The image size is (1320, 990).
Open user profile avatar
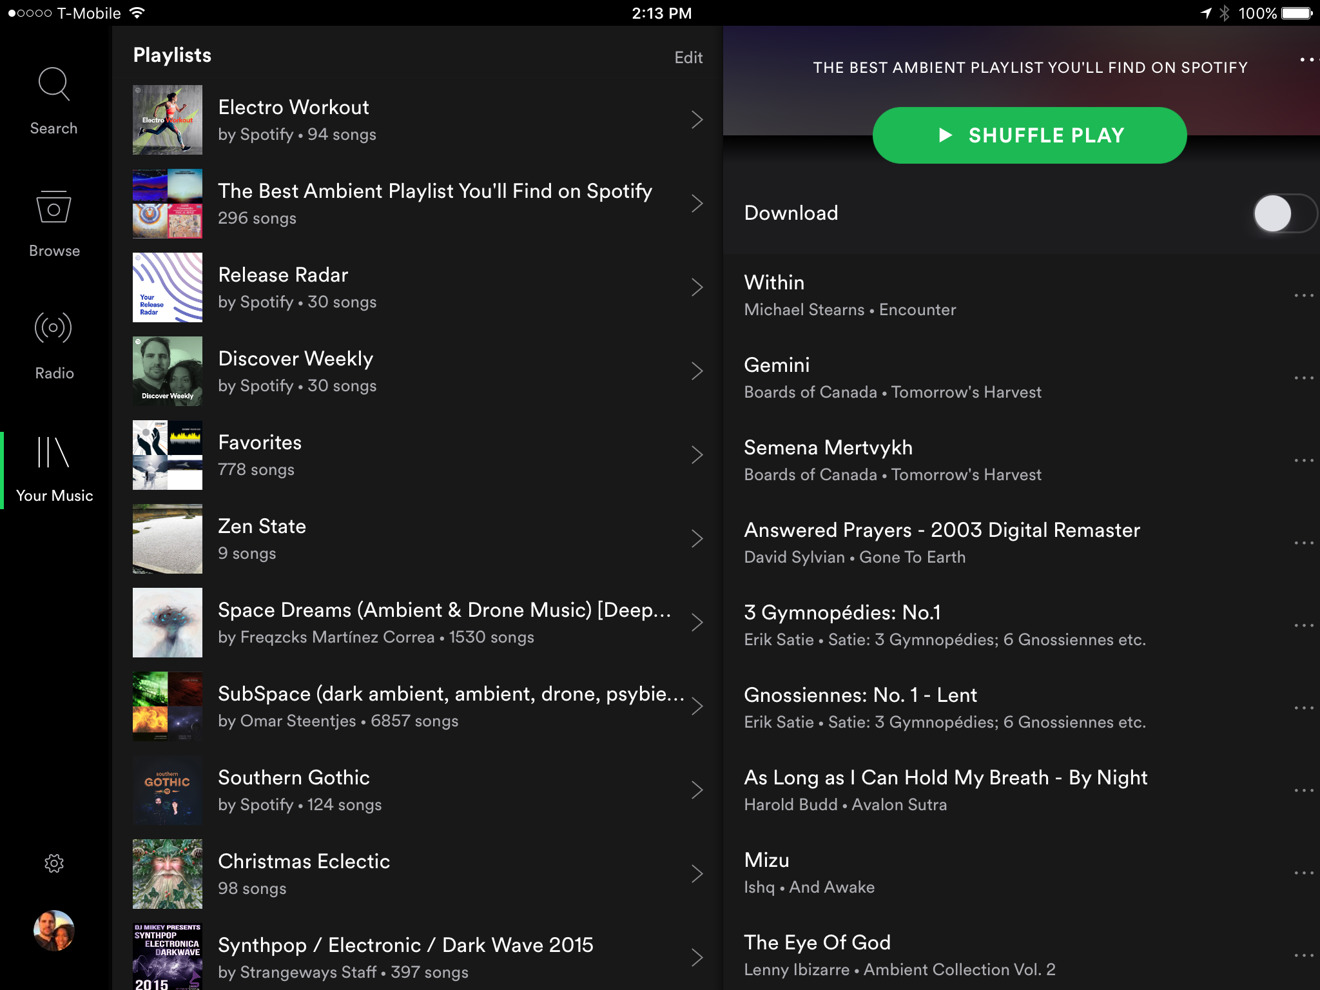click(54, 931)
